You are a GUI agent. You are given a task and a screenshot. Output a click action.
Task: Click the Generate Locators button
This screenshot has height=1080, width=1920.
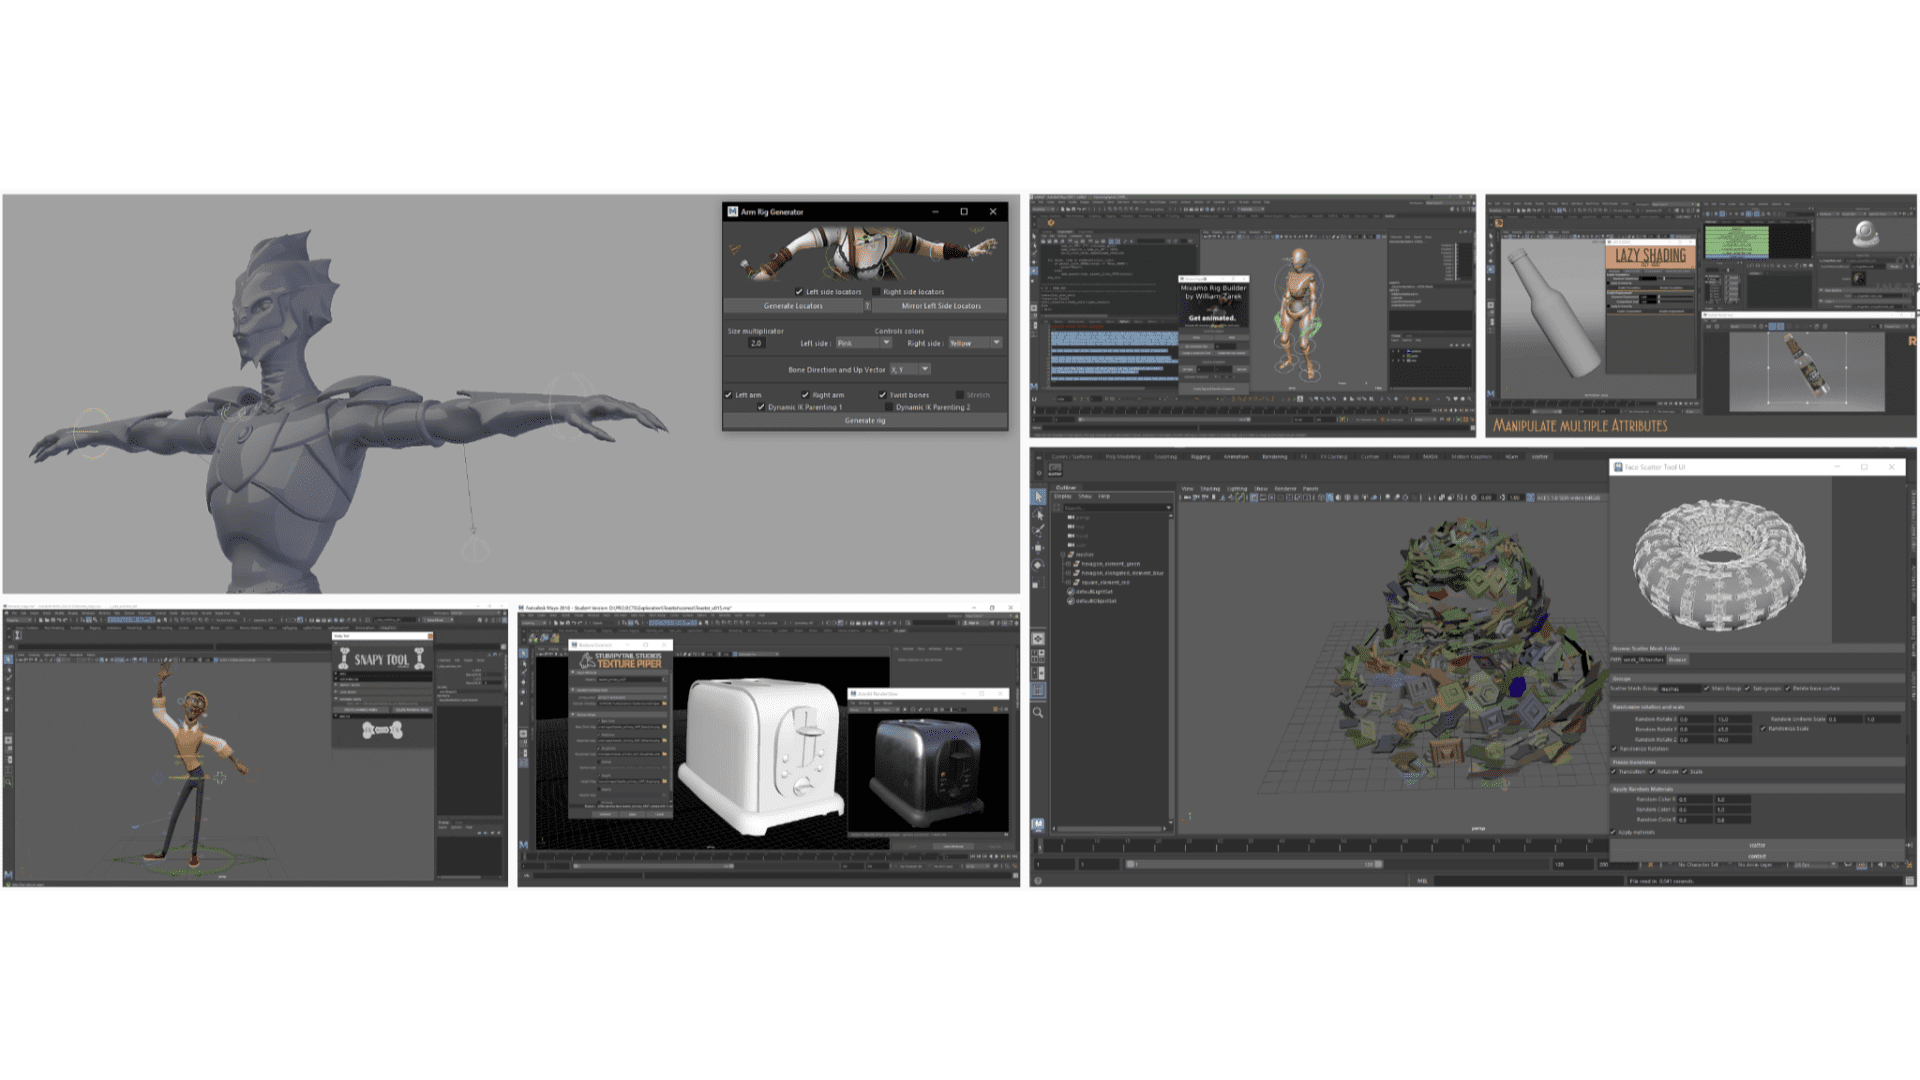tap(792, 306)
